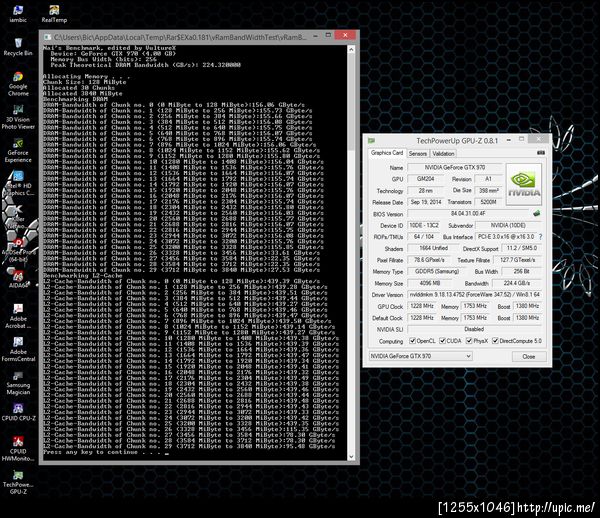
Task: Open the NVIDIA GeForce GTX 970 GPU dropdown
Action: click(420, 356)
